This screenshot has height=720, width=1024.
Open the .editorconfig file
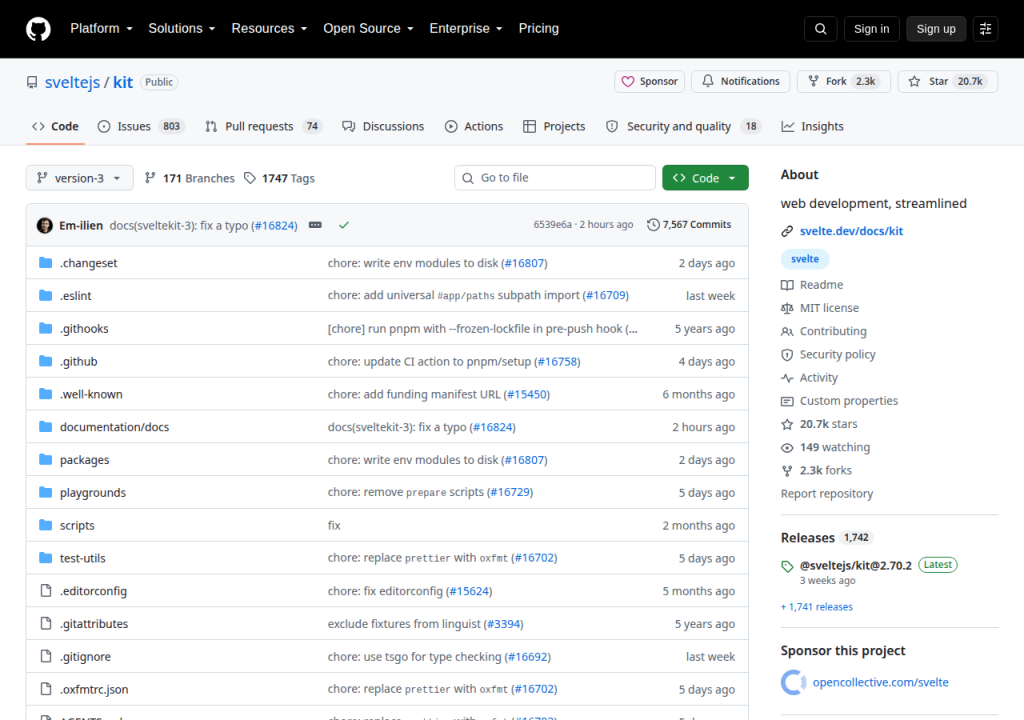coord(93,591)
